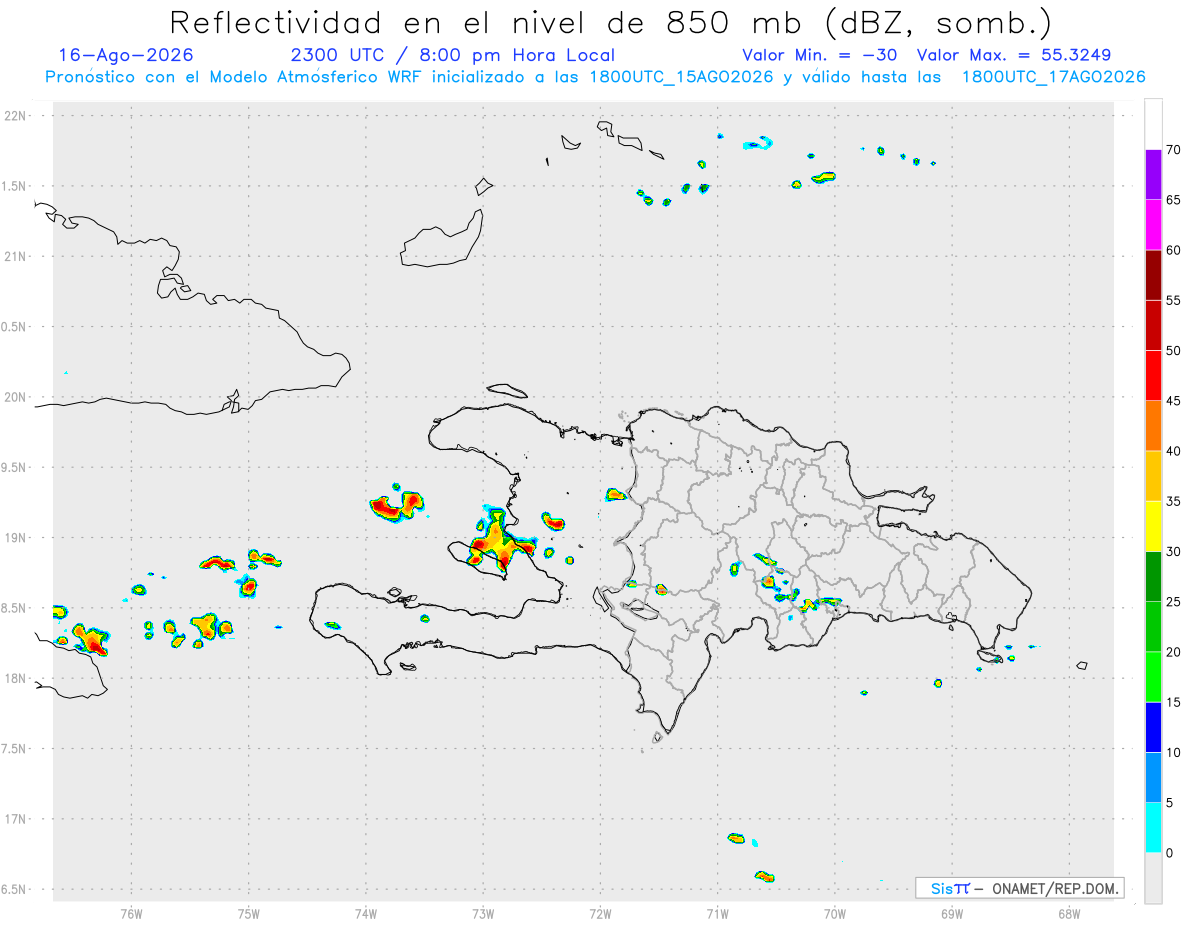Select the '2300 UTC / 8:00 pm Hora Local' text

pos(452,55)
